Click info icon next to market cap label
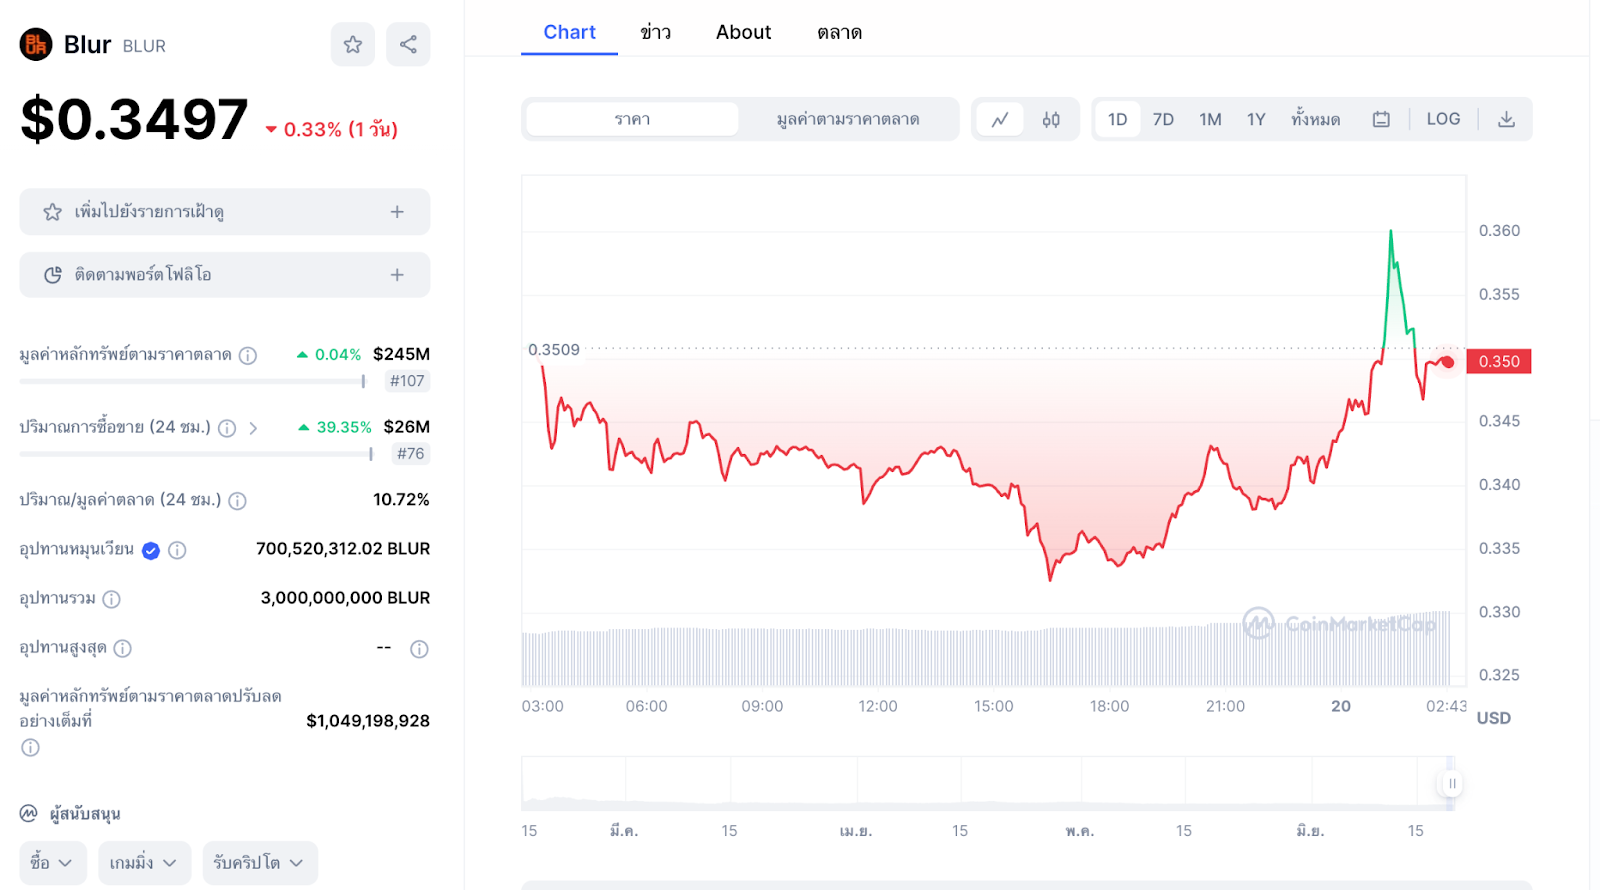 pyautogui.click(x=248, y=355)
